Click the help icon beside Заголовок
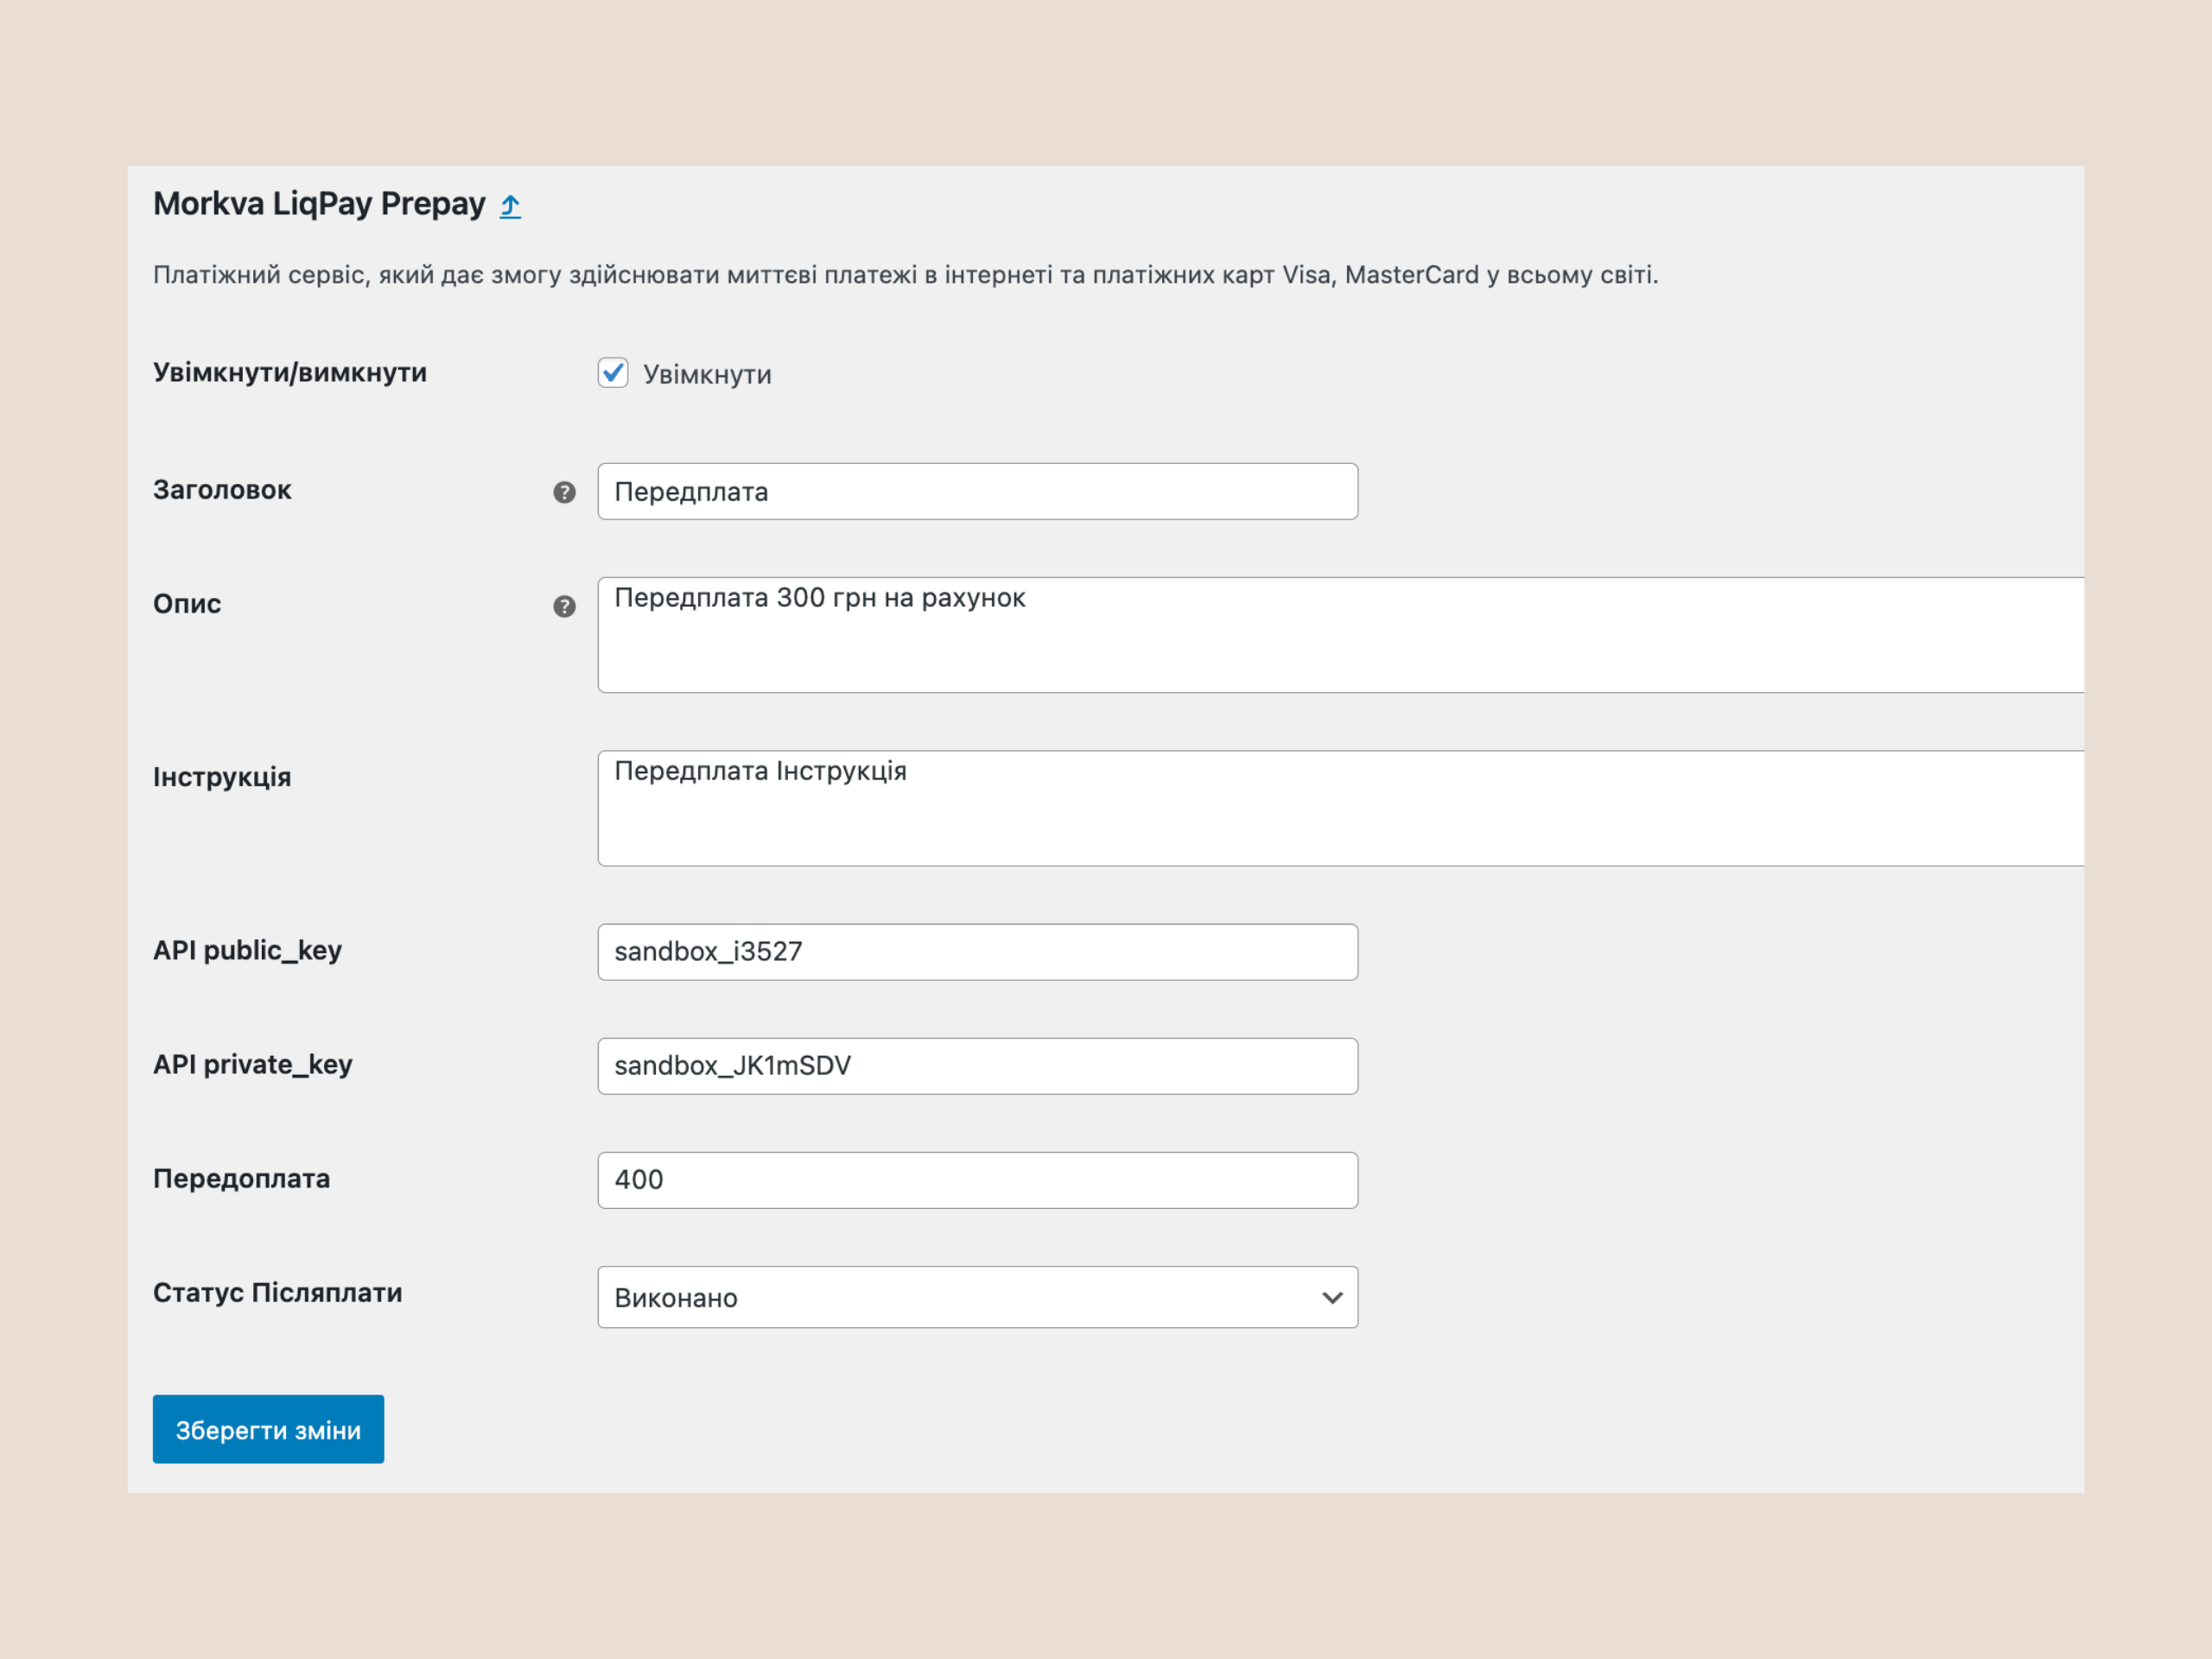 (564, 492)
